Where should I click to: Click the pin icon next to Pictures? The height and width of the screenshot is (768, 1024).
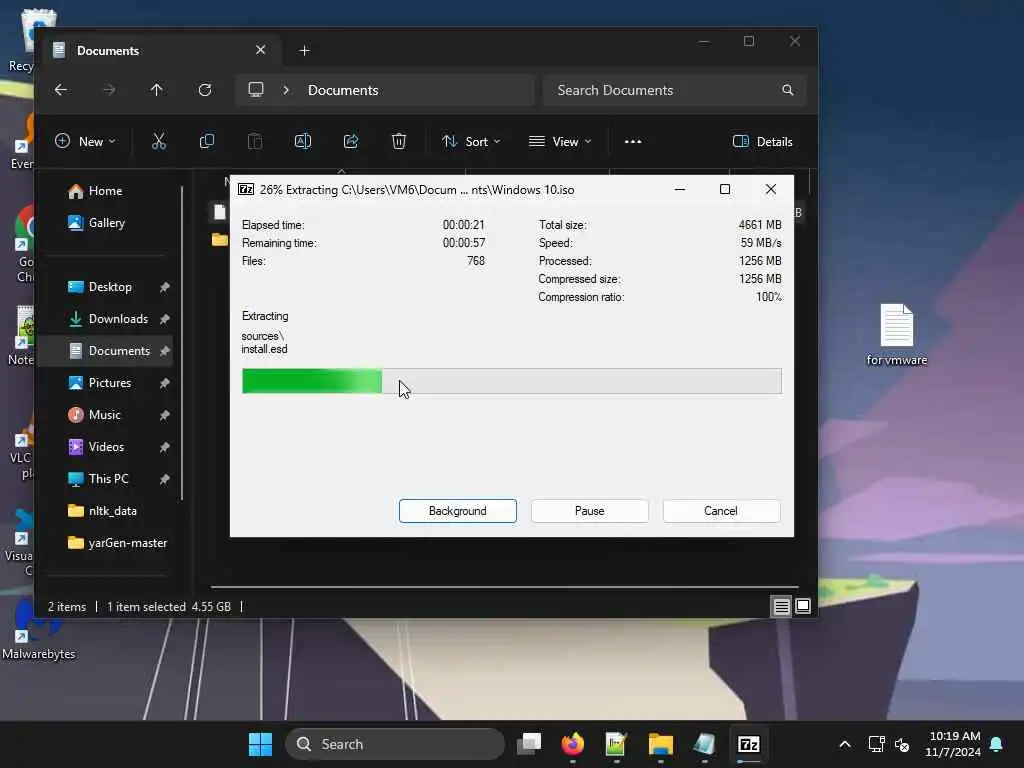[x=165, y=383]
